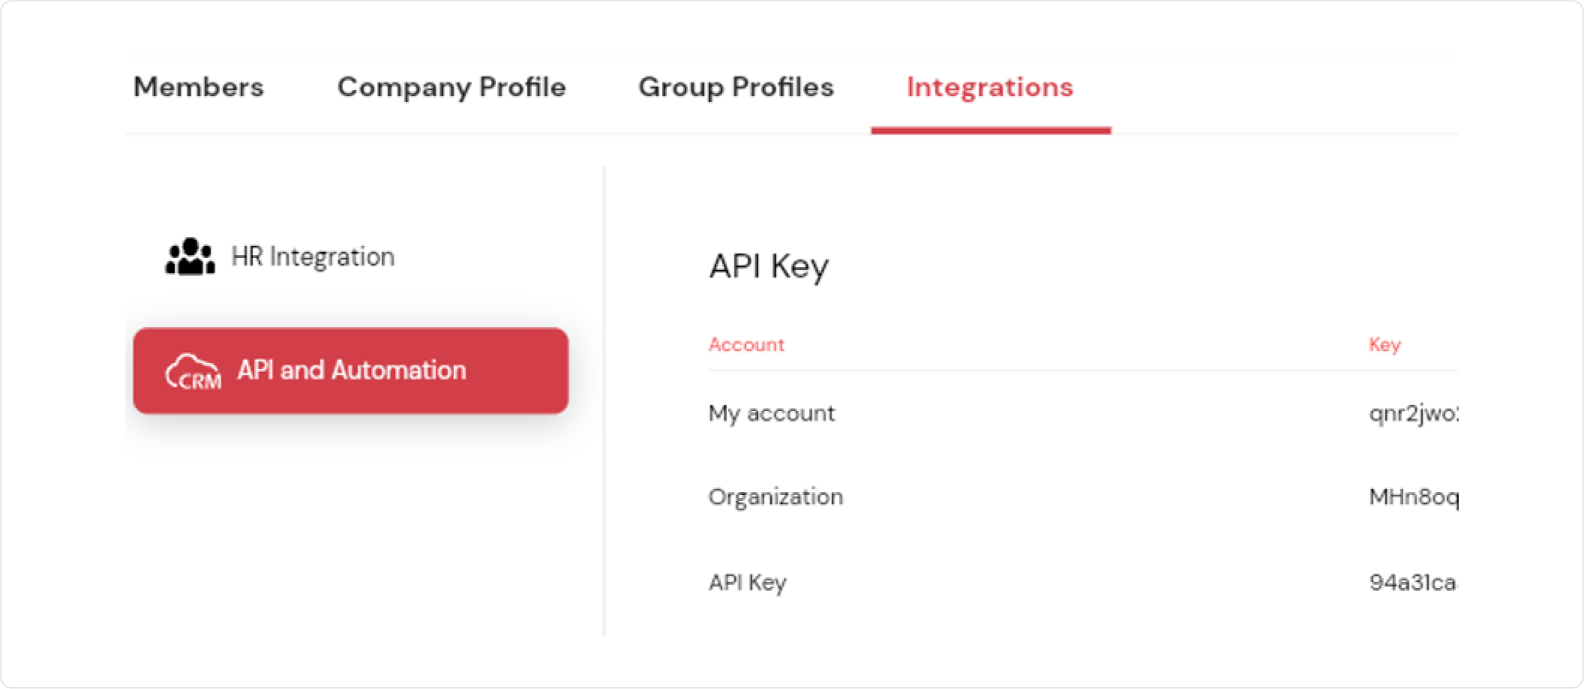
Task: Select the Integrations tab
Action: [x=989, y=87]
